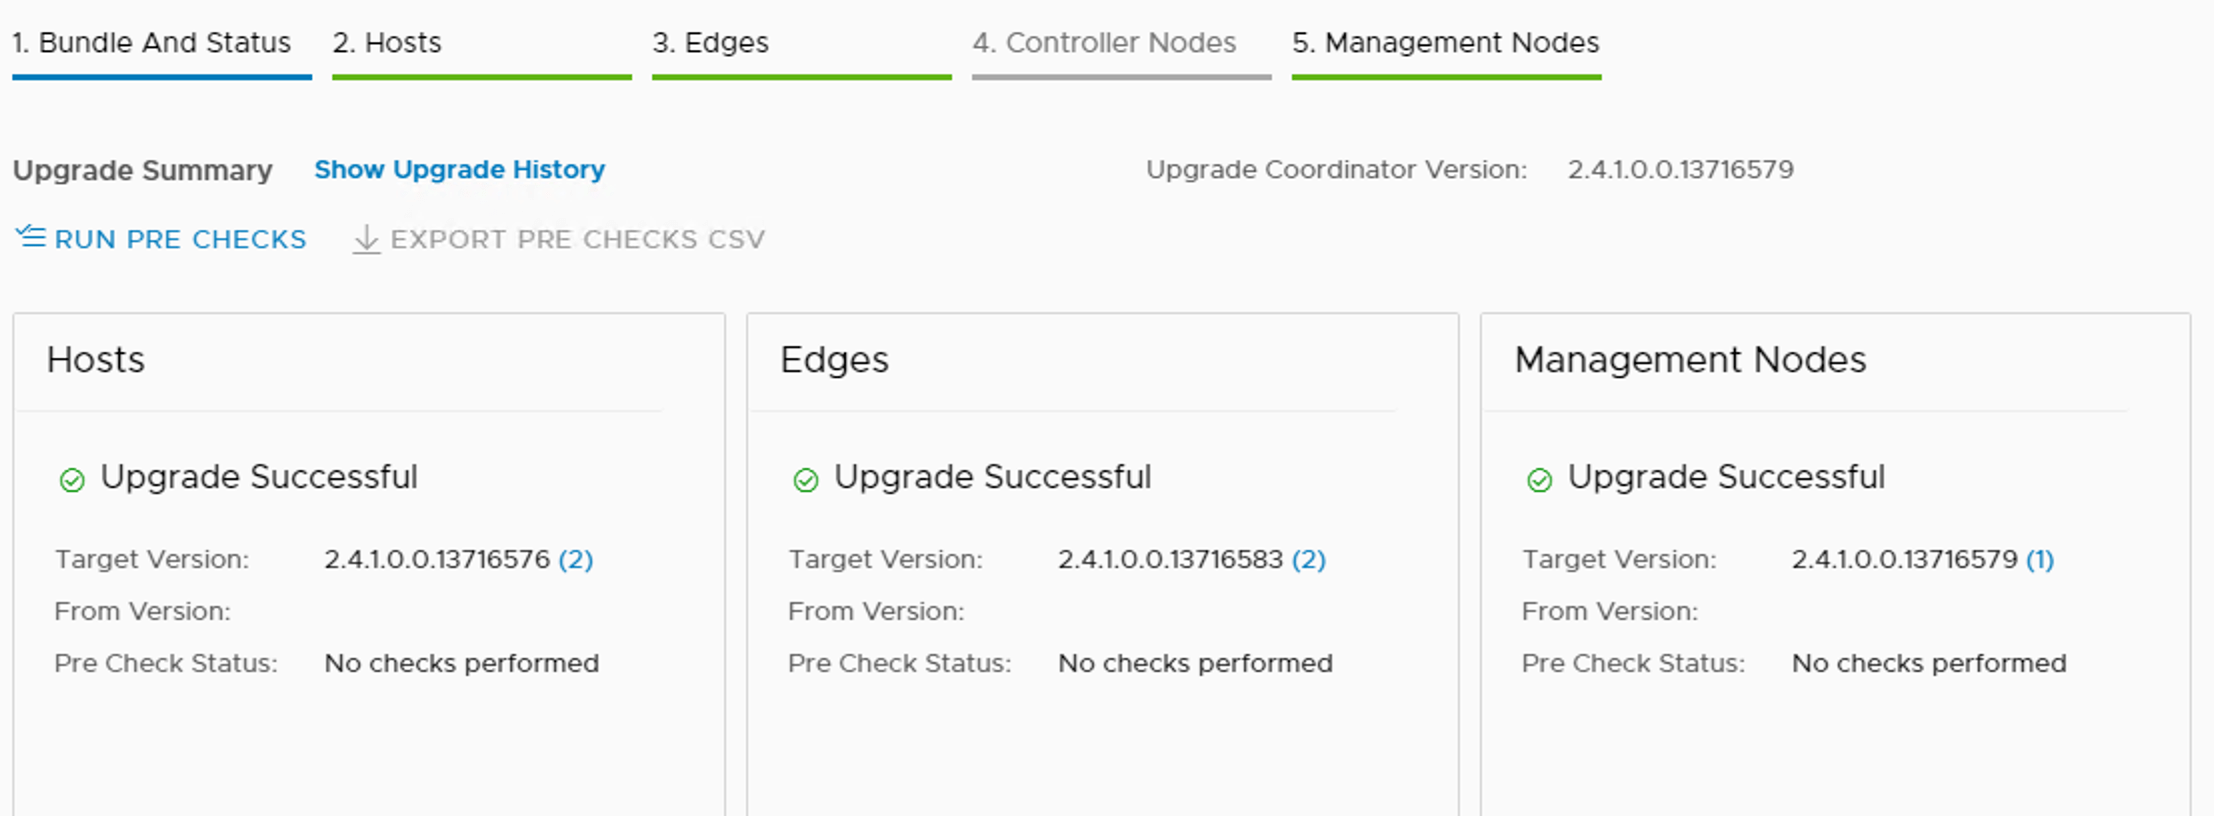This screenshot has height=816, width=2214.
Task: Click Management Nodes successful checkmark icon
Action: click(1540, 481)
